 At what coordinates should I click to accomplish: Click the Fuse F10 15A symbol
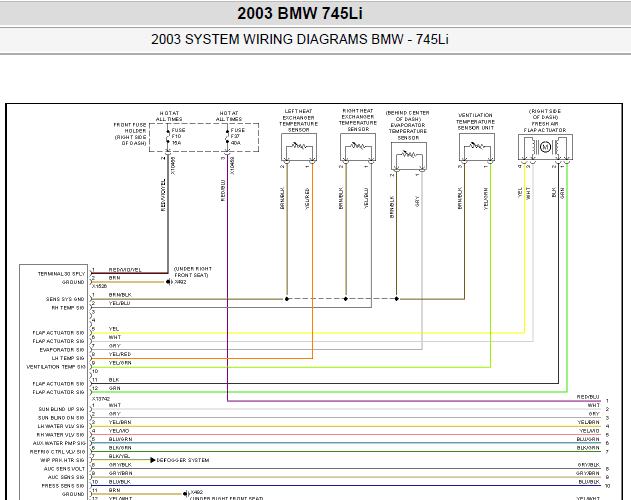168,136
